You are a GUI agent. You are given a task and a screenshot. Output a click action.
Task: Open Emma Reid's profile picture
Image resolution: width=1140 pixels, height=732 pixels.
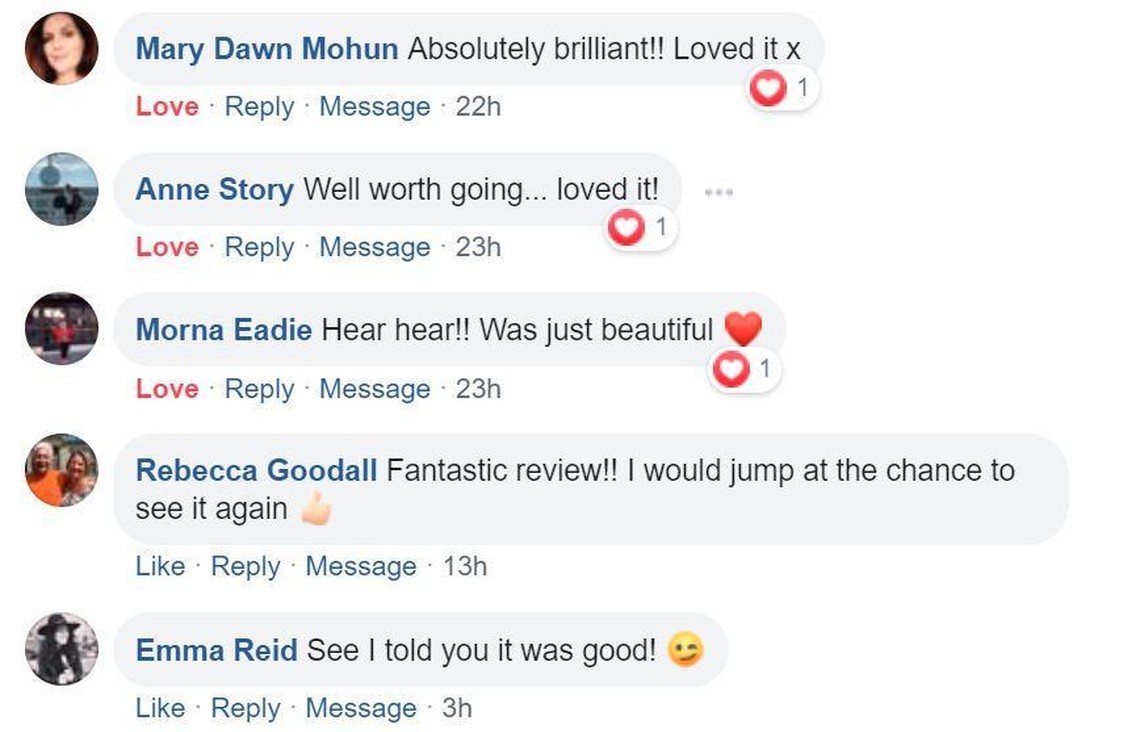pyautogui.click(x=61, y=649)
